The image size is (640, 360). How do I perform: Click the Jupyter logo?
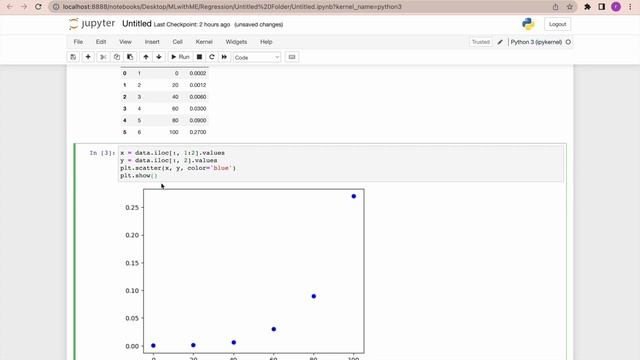pyautogui.click(x=92, y=24)
